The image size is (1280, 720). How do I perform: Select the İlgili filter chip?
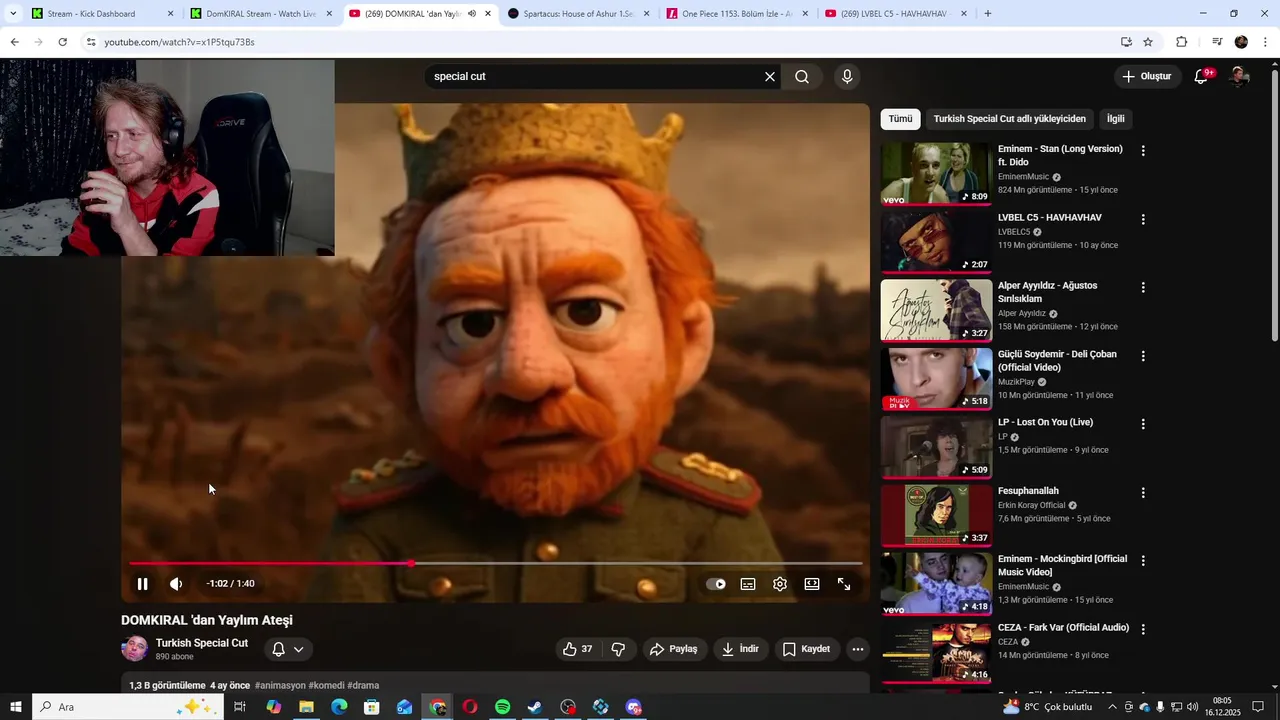pyautogui.click(x=1115, y=119)
